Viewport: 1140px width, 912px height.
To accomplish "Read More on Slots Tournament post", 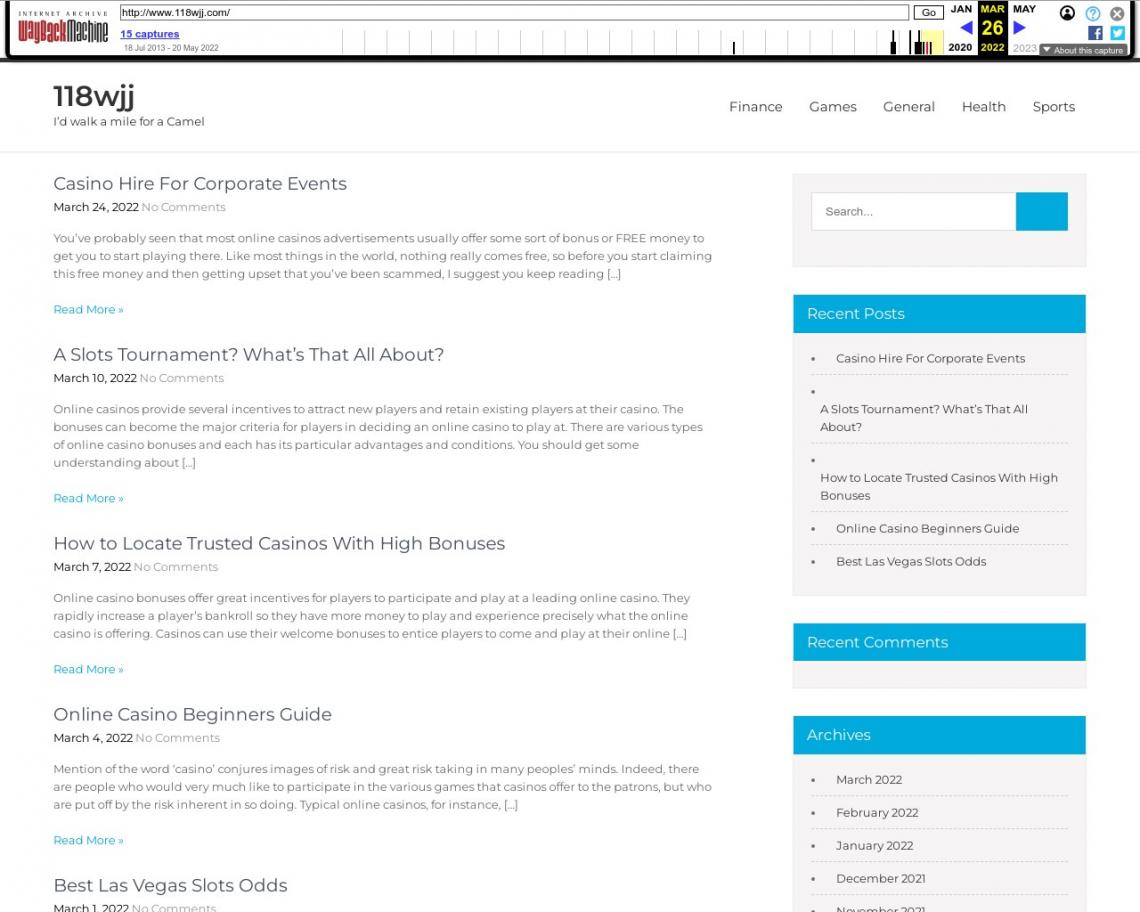I will click(x=88, y=499).
